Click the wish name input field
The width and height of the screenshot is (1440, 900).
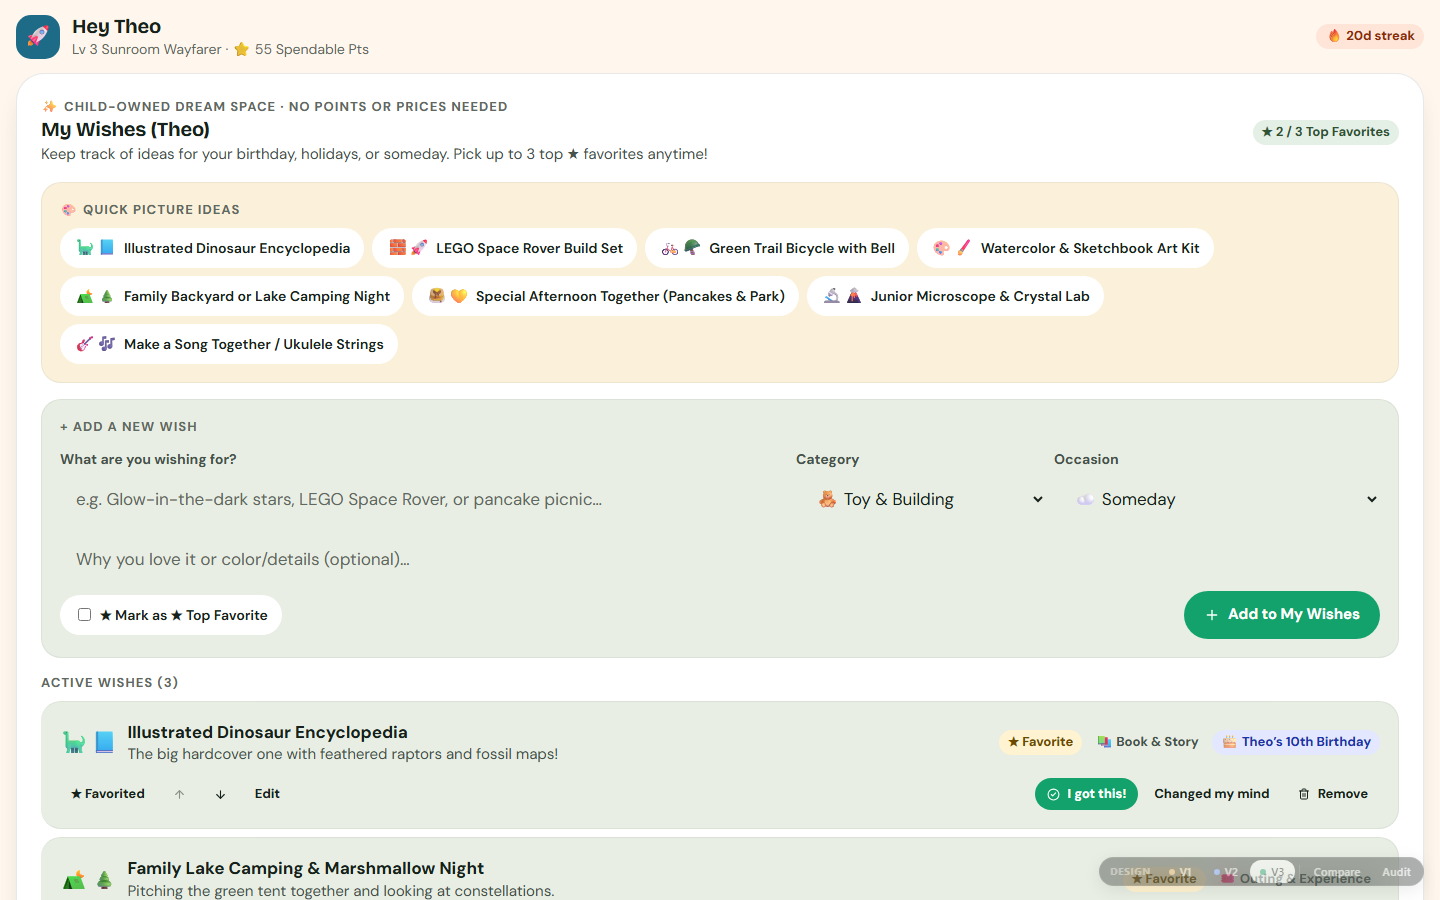pos(424,499)
